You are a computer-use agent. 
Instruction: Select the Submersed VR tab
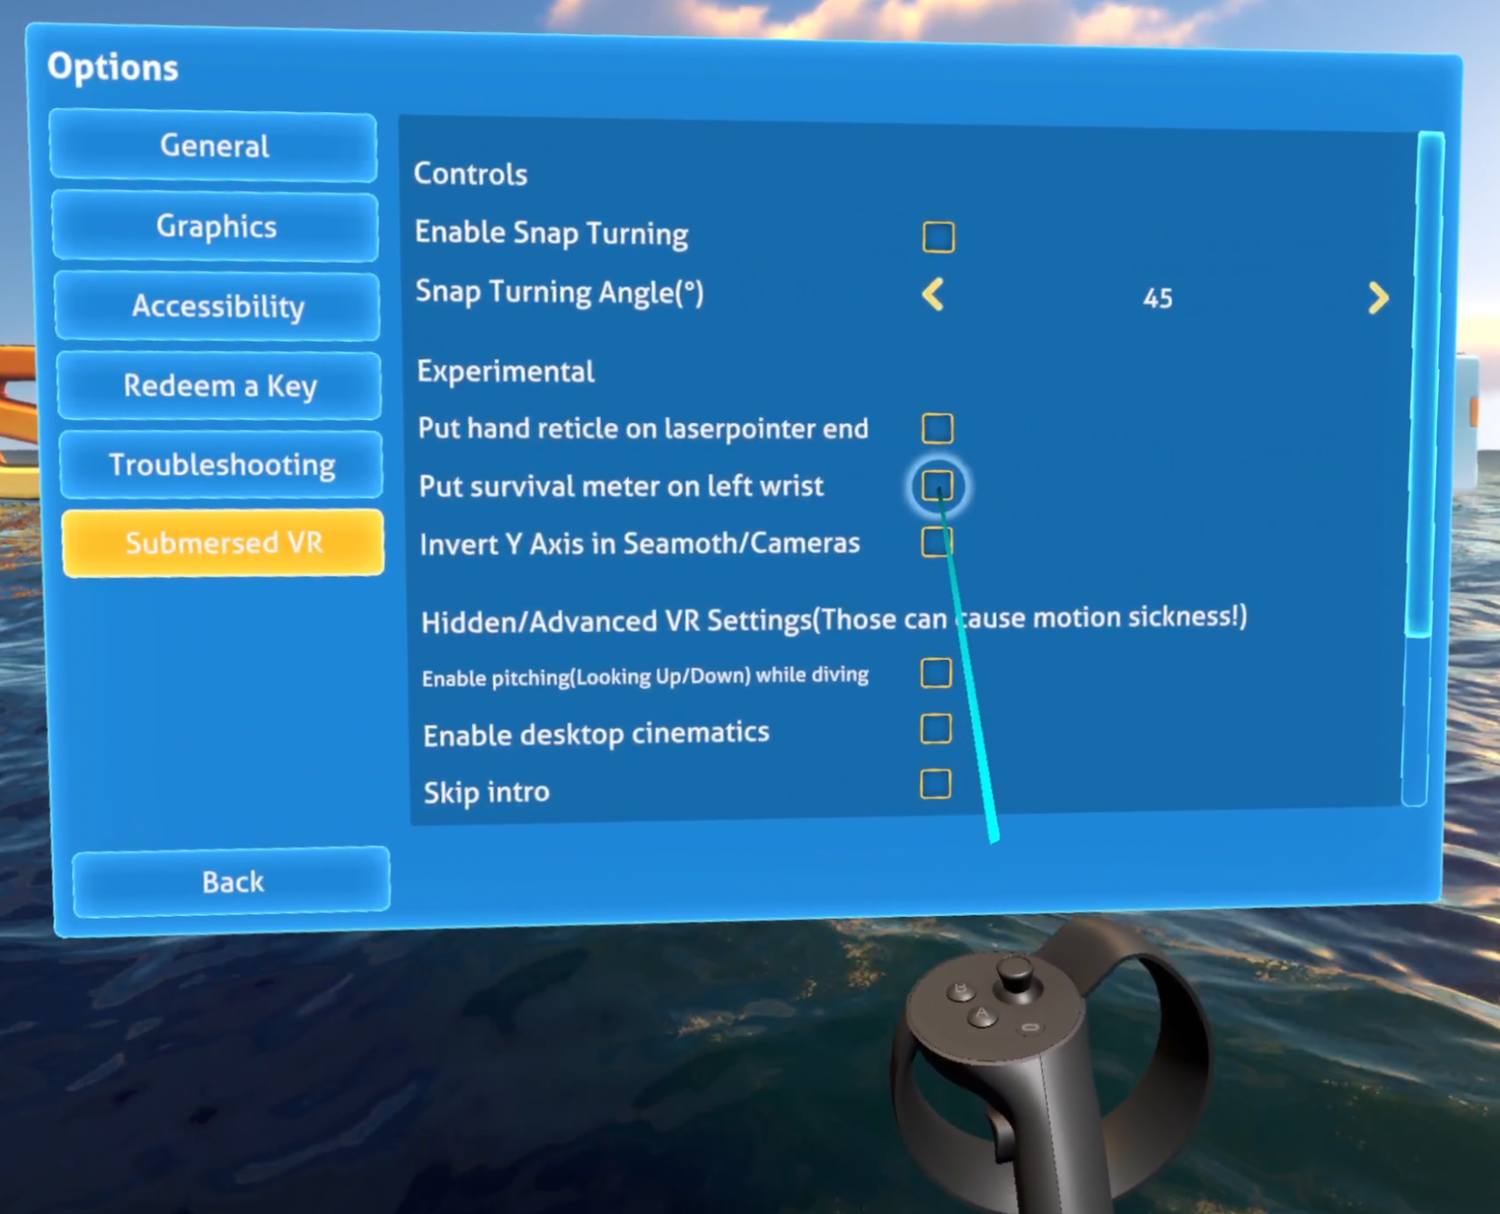click(x=223, y=543)
